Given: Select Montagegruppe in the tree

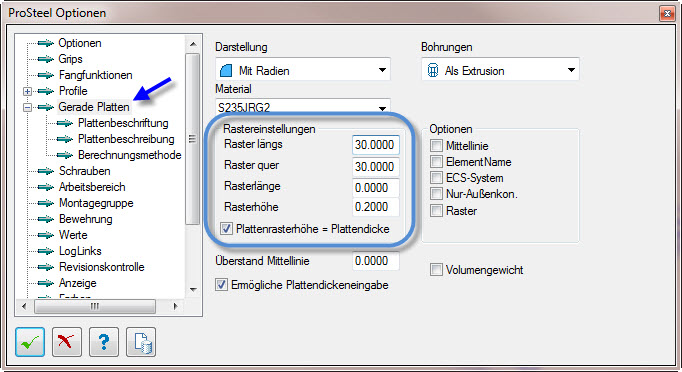Looking at the screenshot, I should (96, 203).
